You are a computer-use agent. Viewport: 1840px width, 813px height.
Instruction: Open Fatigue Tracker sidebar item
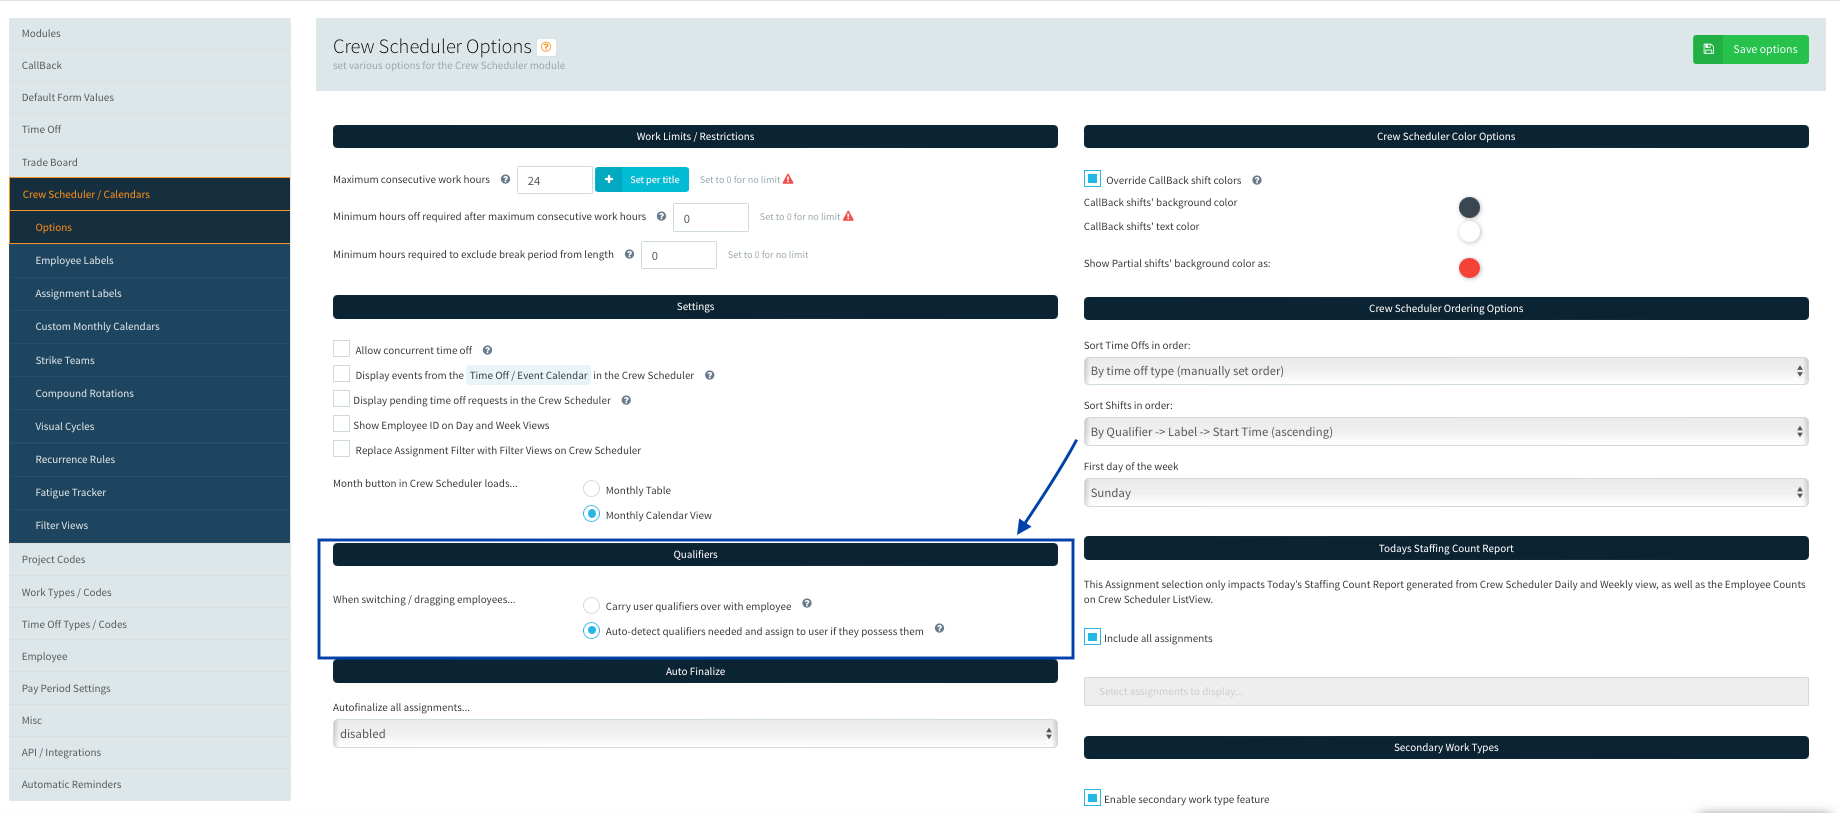150,493
